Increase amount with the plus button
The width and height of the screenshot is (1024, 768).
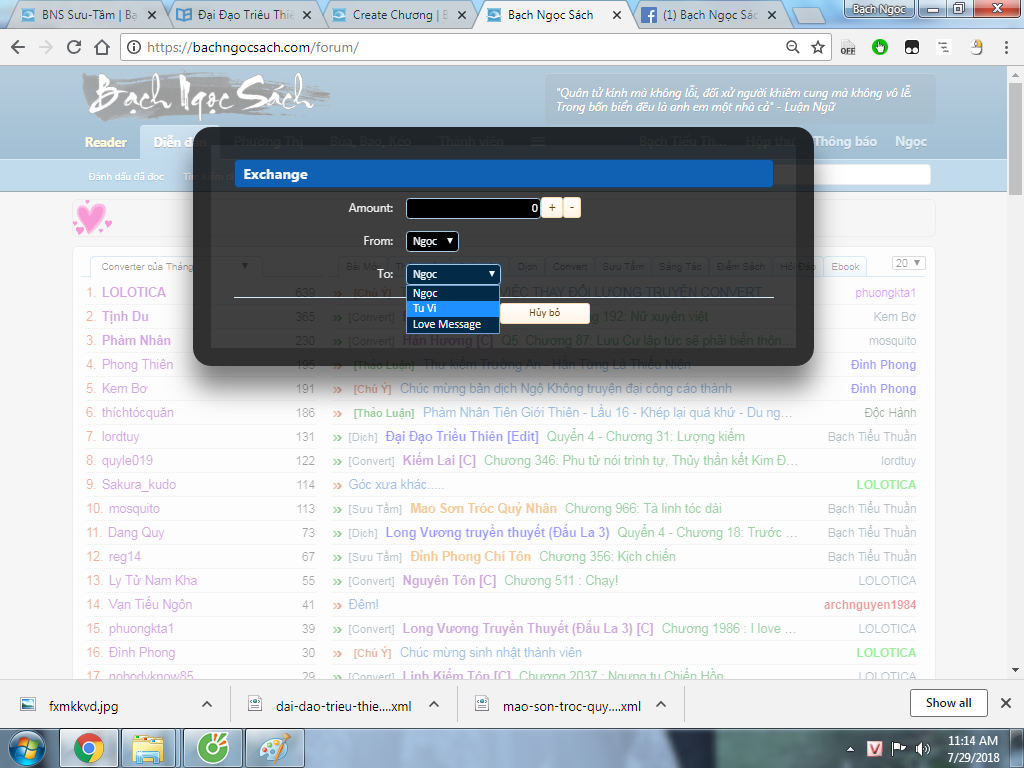[551, 208]
